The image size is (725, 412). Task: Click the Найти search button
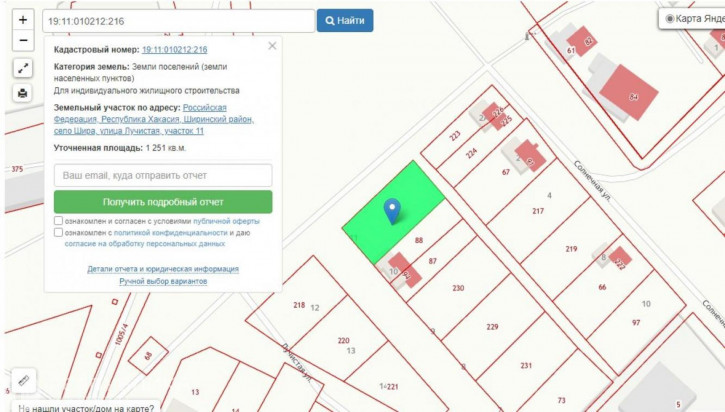tap(345, 20)
